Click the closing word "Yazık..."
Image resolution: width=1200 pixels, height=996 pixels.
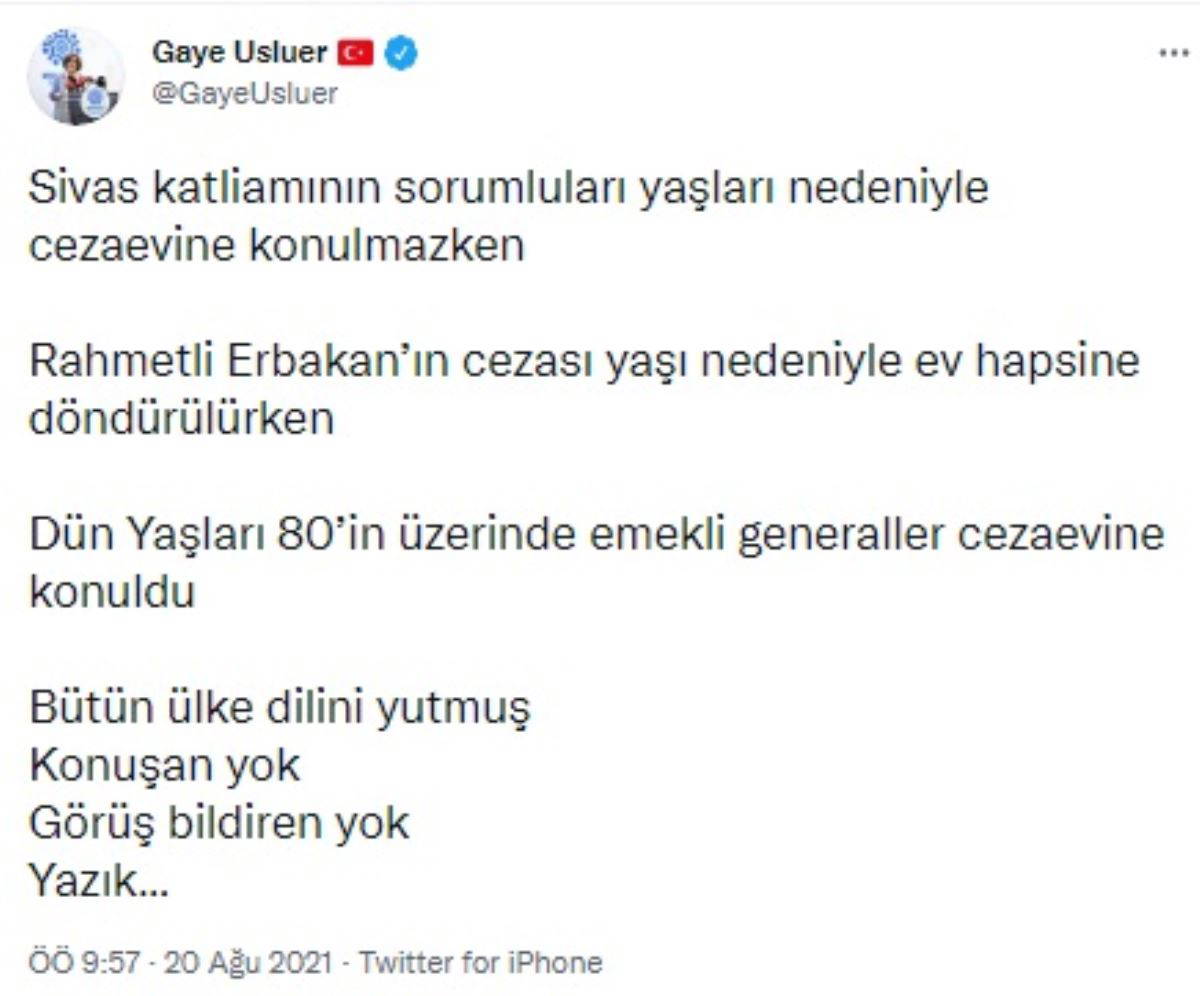click(99, 881)
